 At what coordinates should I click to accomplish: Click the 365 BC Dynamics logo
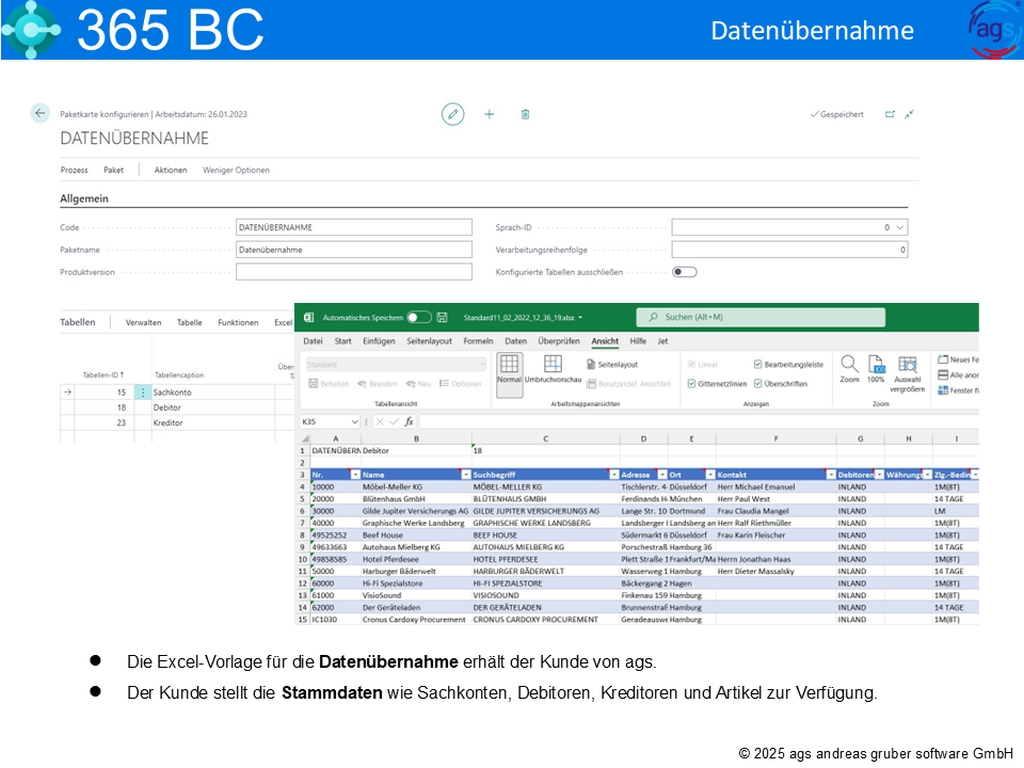tap(30, 30)
